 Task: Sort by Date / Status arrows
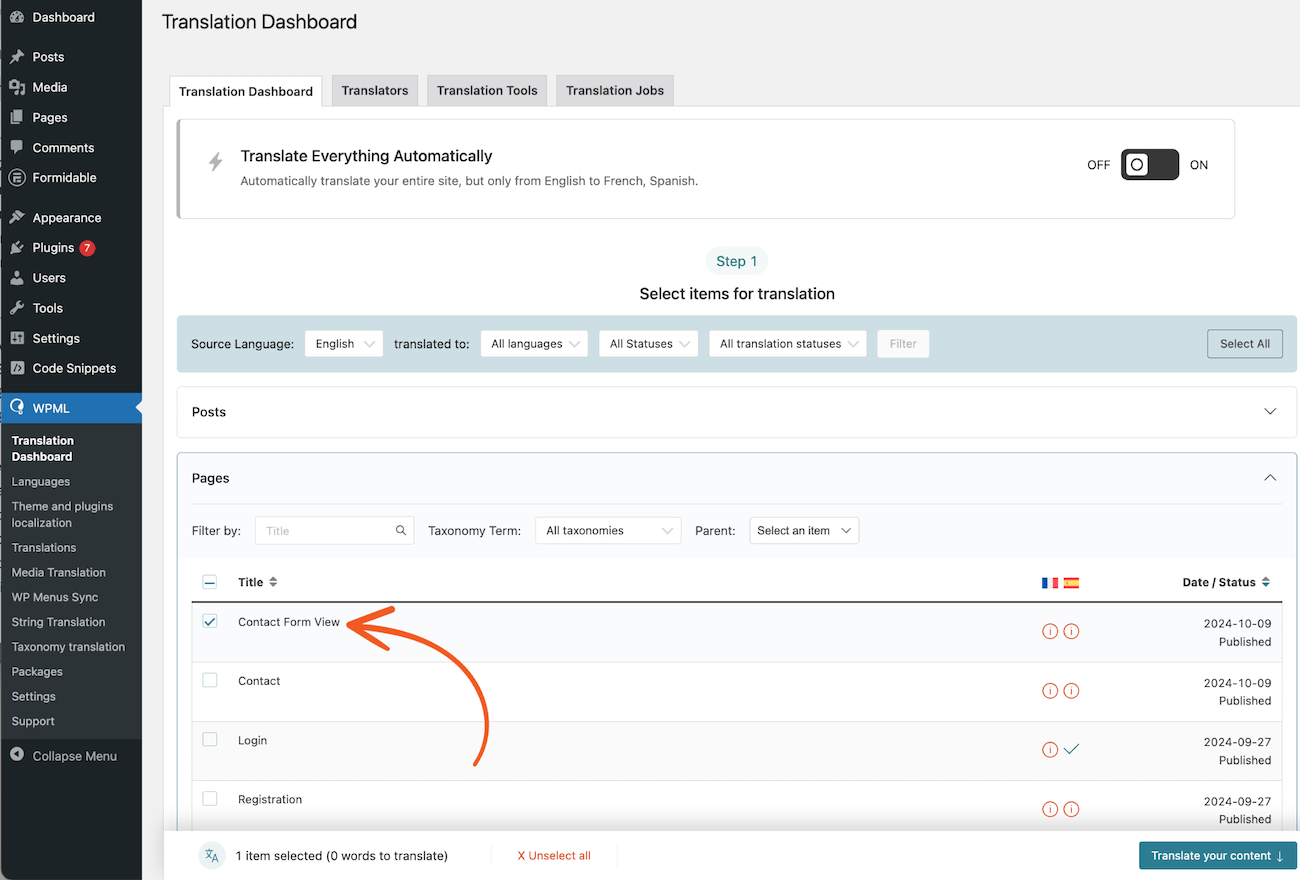pyautogui.click(x=1265, y=582)
